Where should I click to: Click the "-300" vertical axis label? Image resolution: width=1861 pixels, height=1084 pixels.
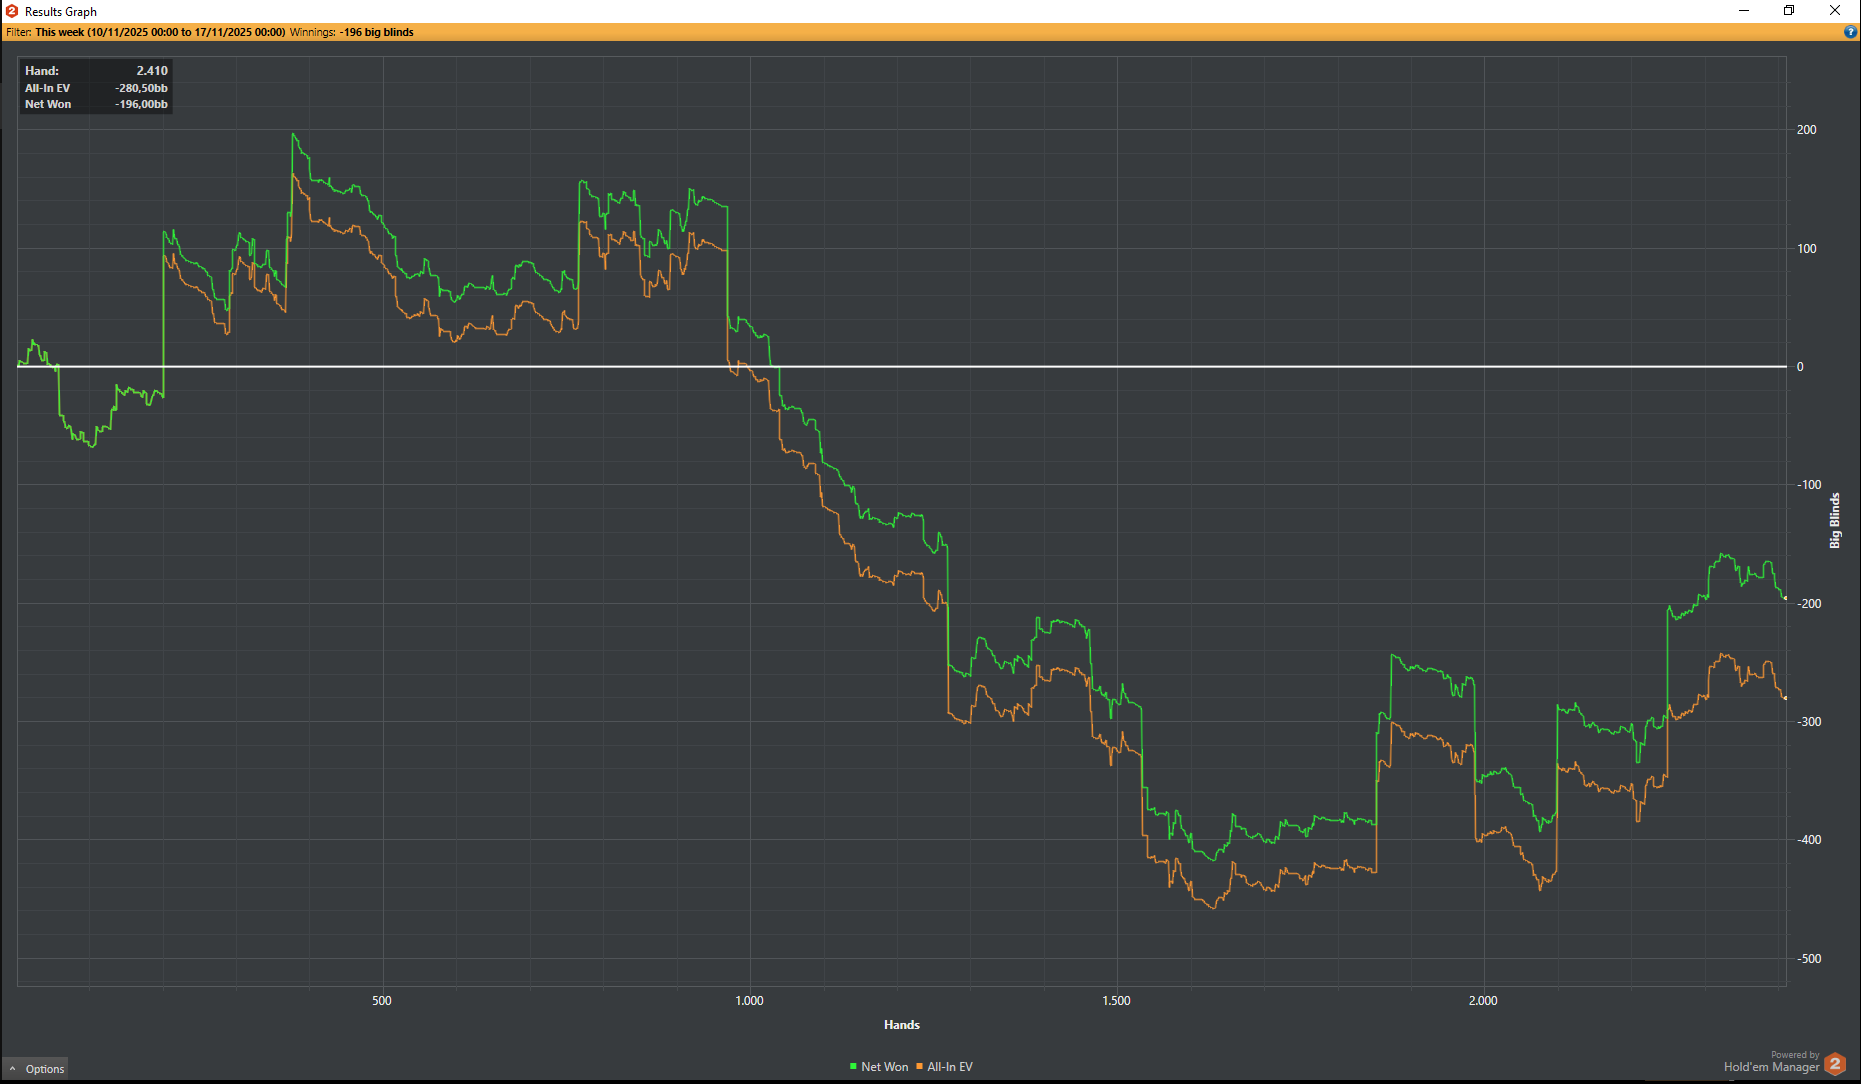point(1809,722)
